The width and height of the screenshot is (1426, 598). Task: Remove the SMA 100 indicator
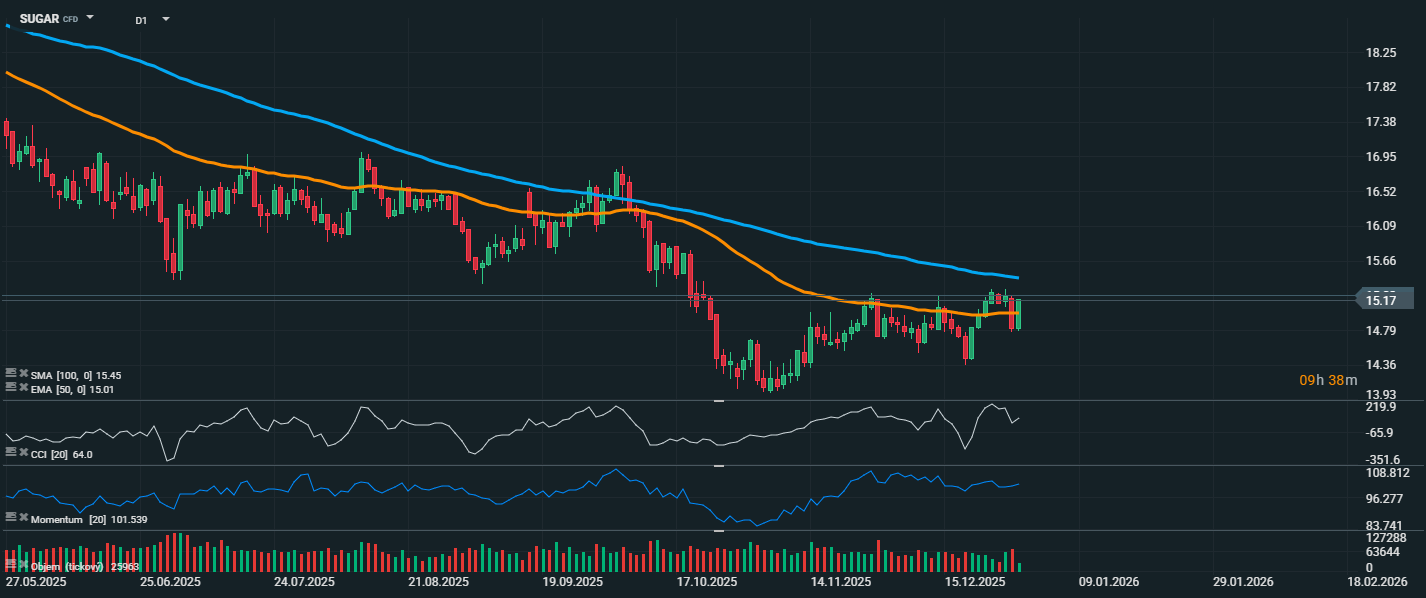(23, 374)
